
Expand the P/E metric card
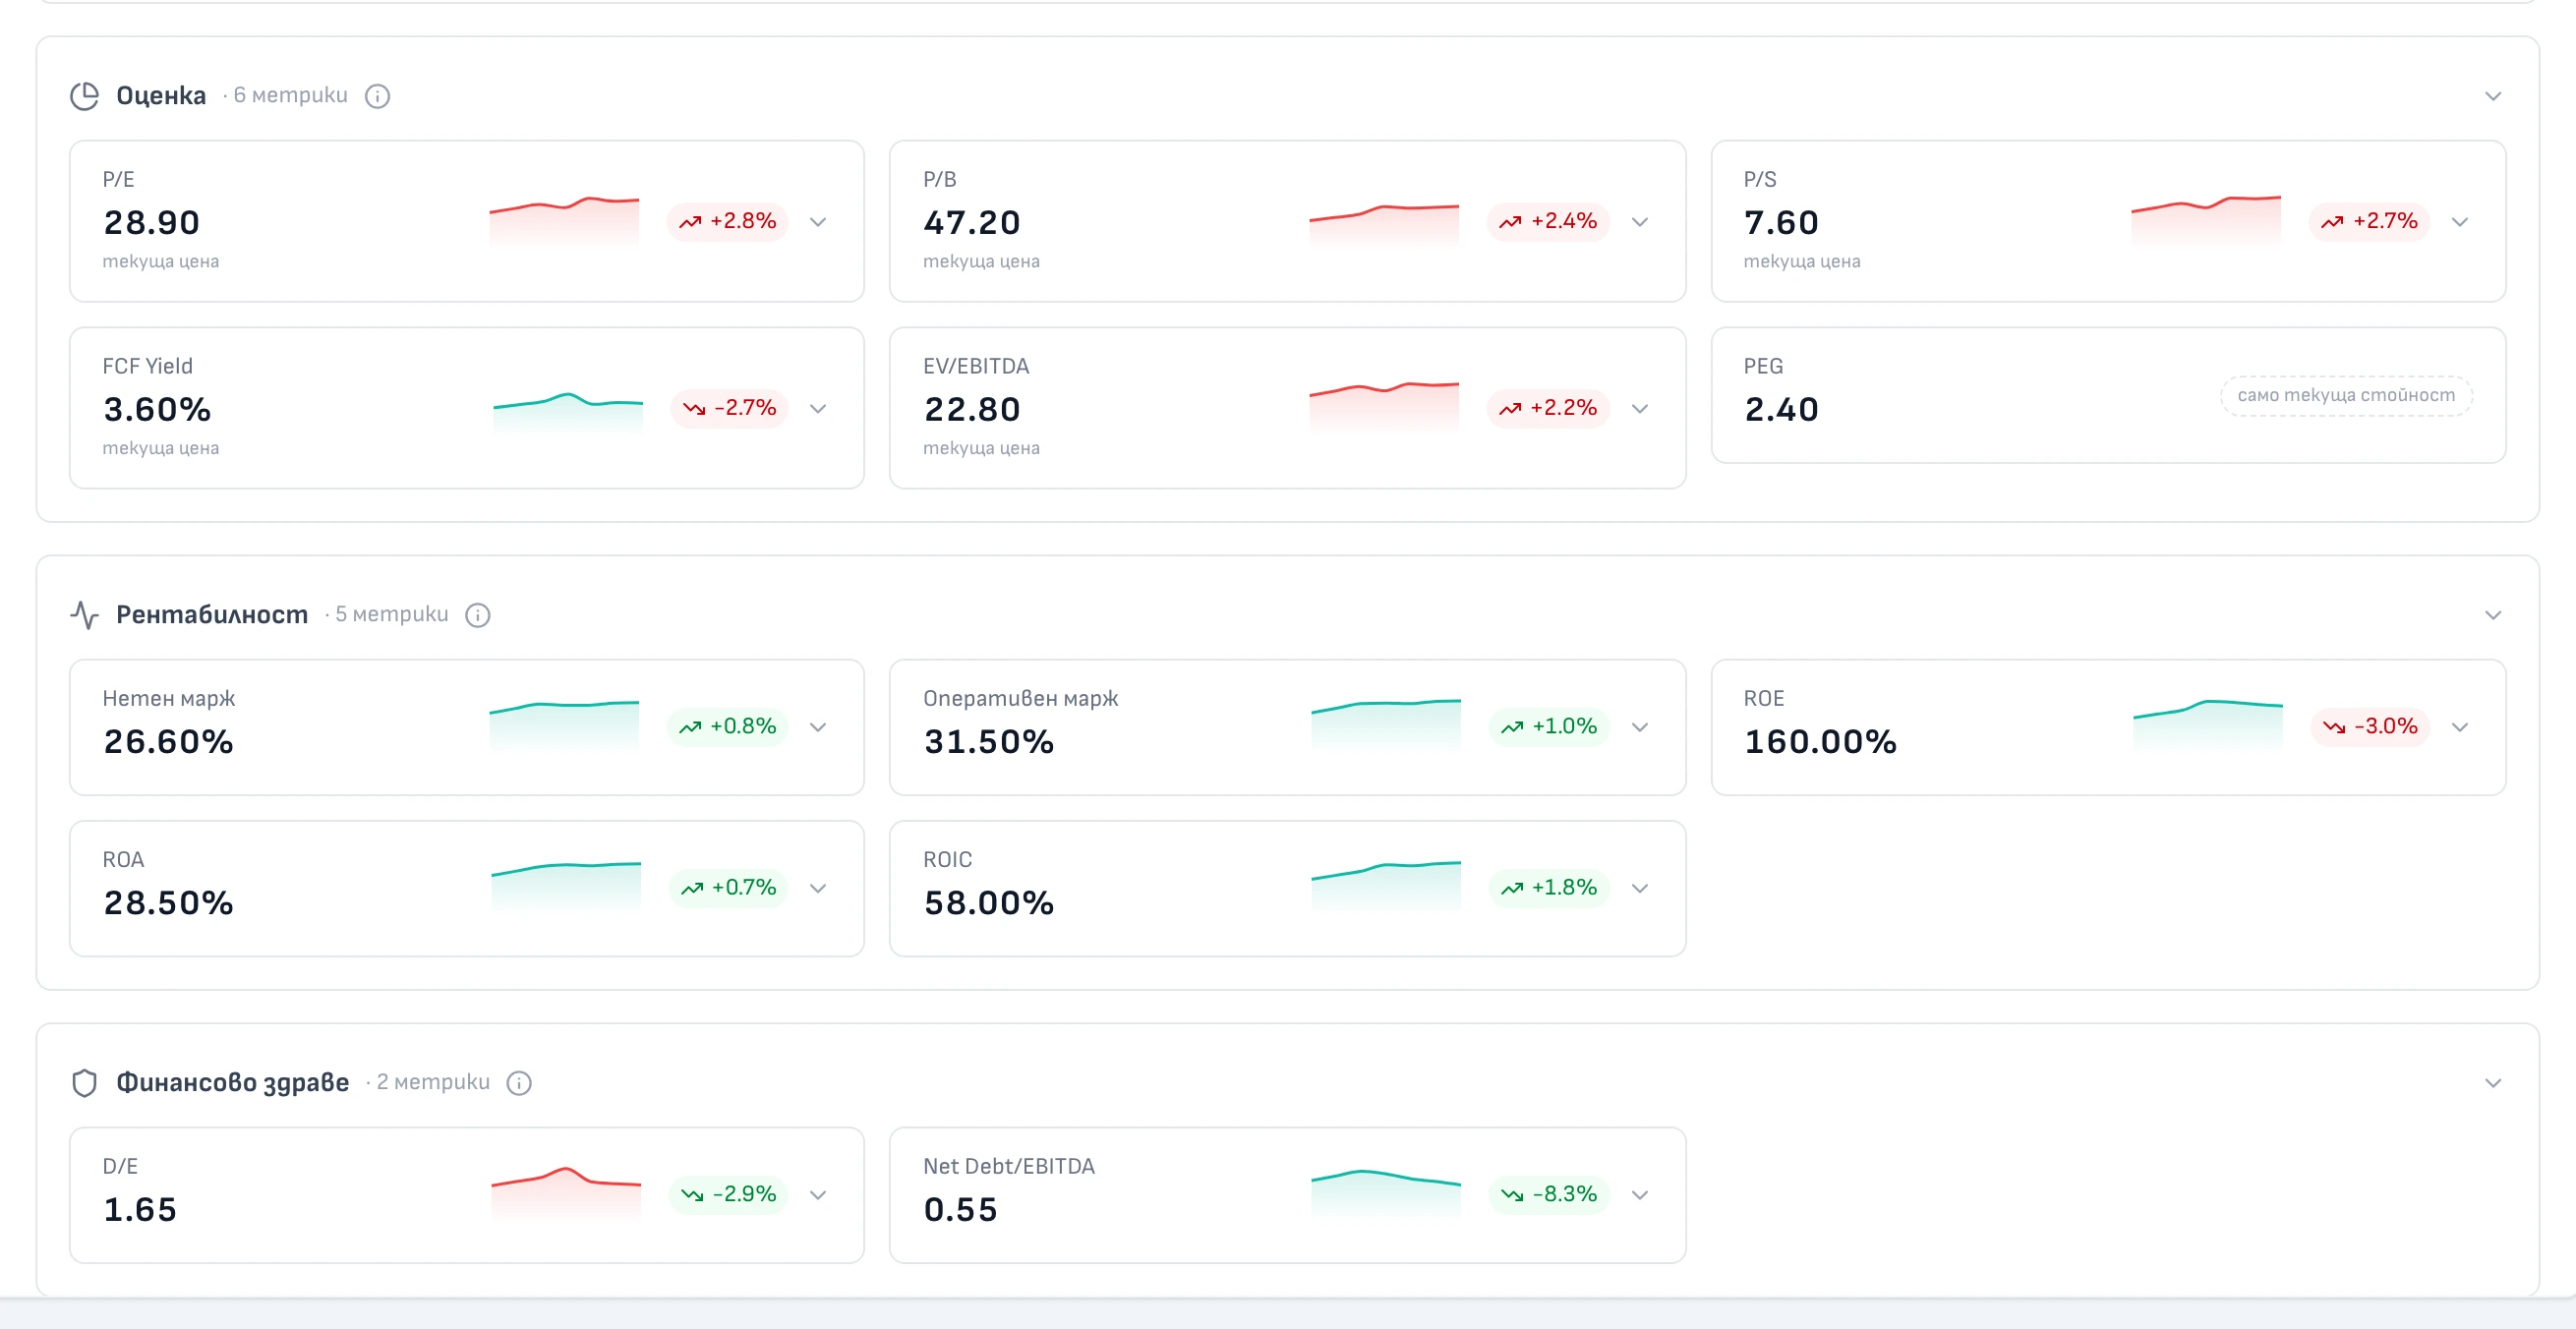pyautogui.click(x=818, y=222)
